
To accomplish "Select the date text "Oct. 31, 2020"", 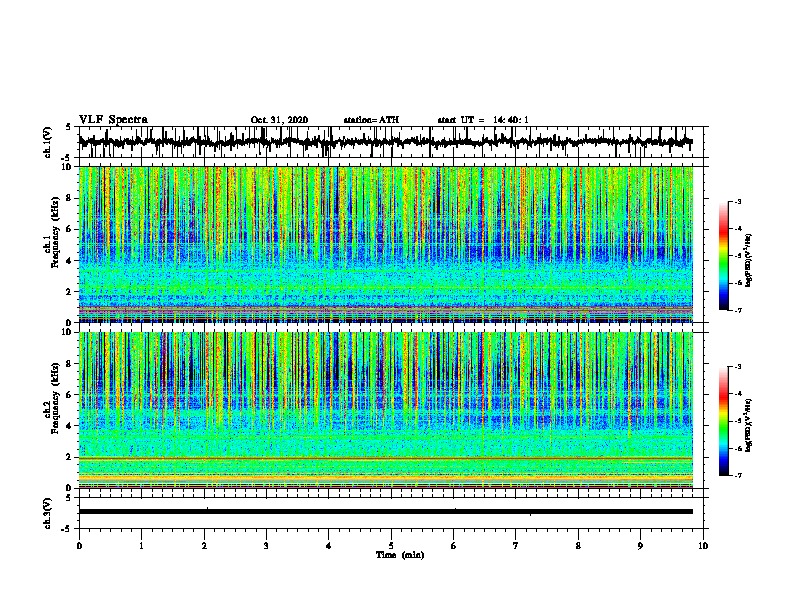I will [279, 120].
